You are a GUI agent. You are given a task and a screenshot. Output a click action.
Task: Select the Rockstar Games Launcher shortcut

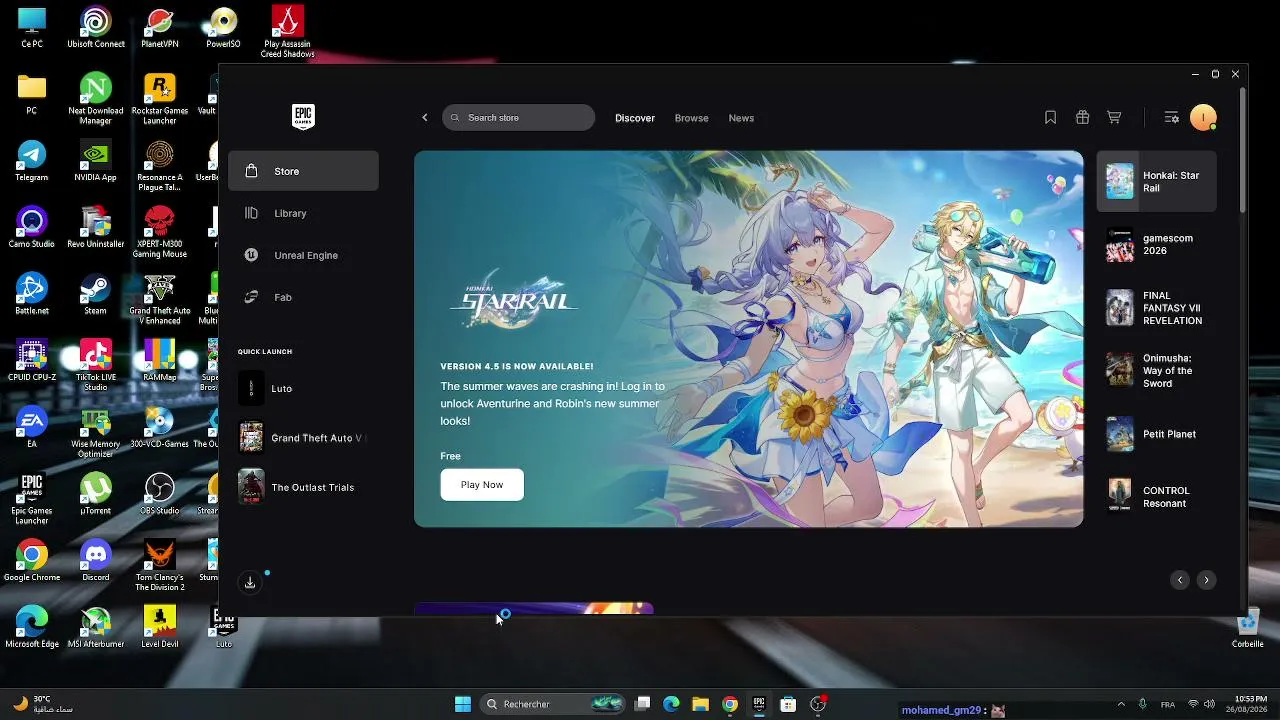tap(160, 99)
